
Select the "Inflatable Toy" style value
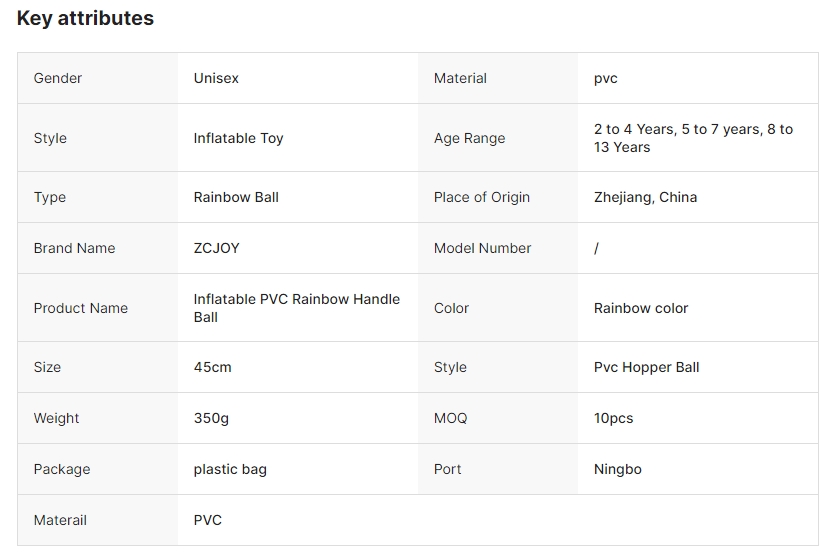tap(238, 138)
